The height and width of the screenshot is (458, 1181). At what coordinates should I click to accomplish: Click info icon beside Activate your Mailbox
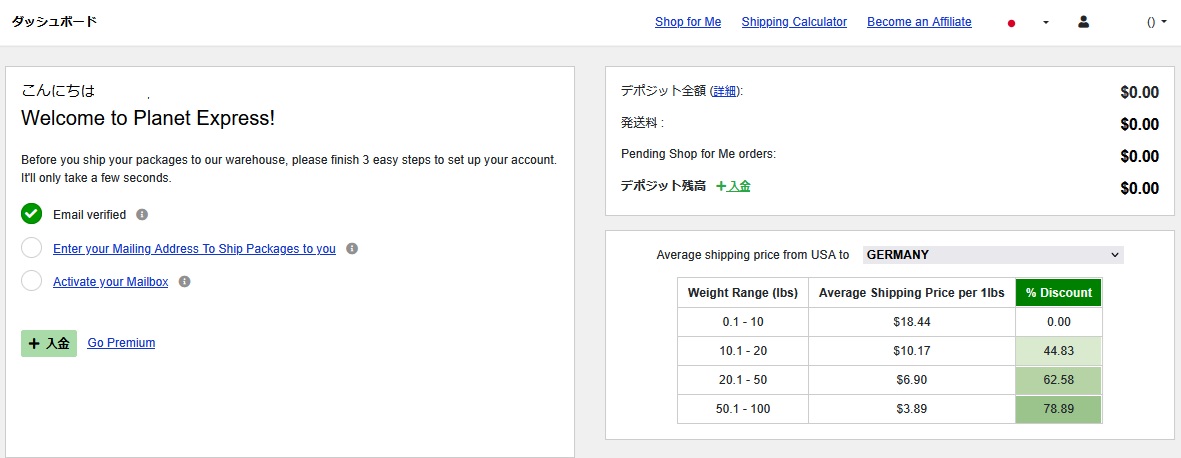click(184, 282)
